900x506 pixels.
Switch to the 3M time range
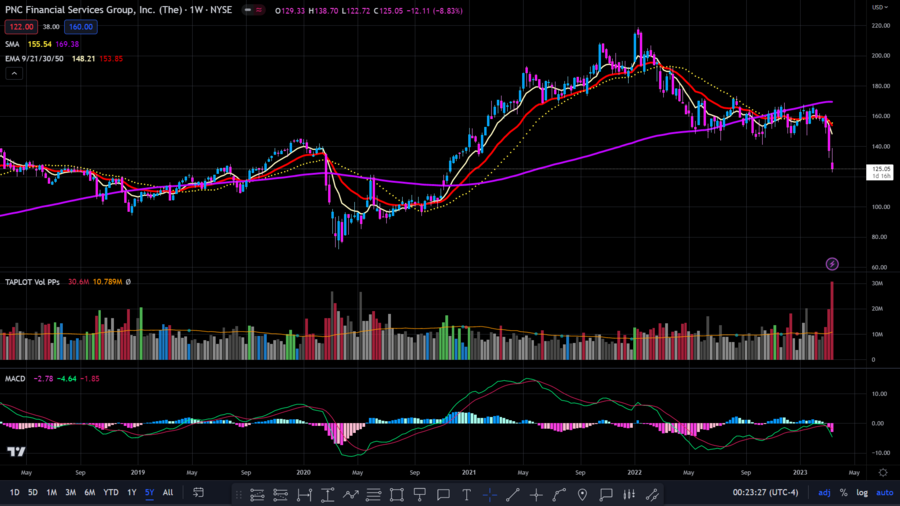coord(70,492)
